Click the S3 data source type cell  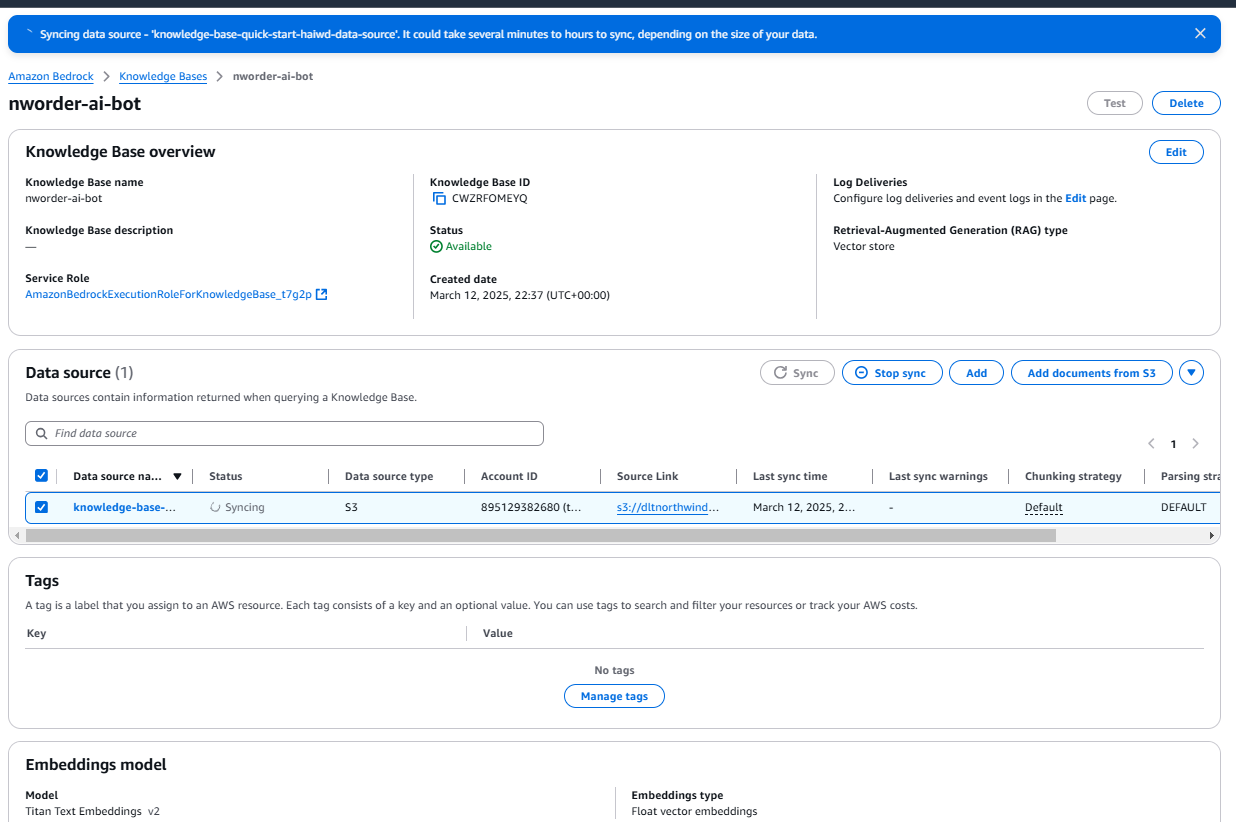pos(351,507)
